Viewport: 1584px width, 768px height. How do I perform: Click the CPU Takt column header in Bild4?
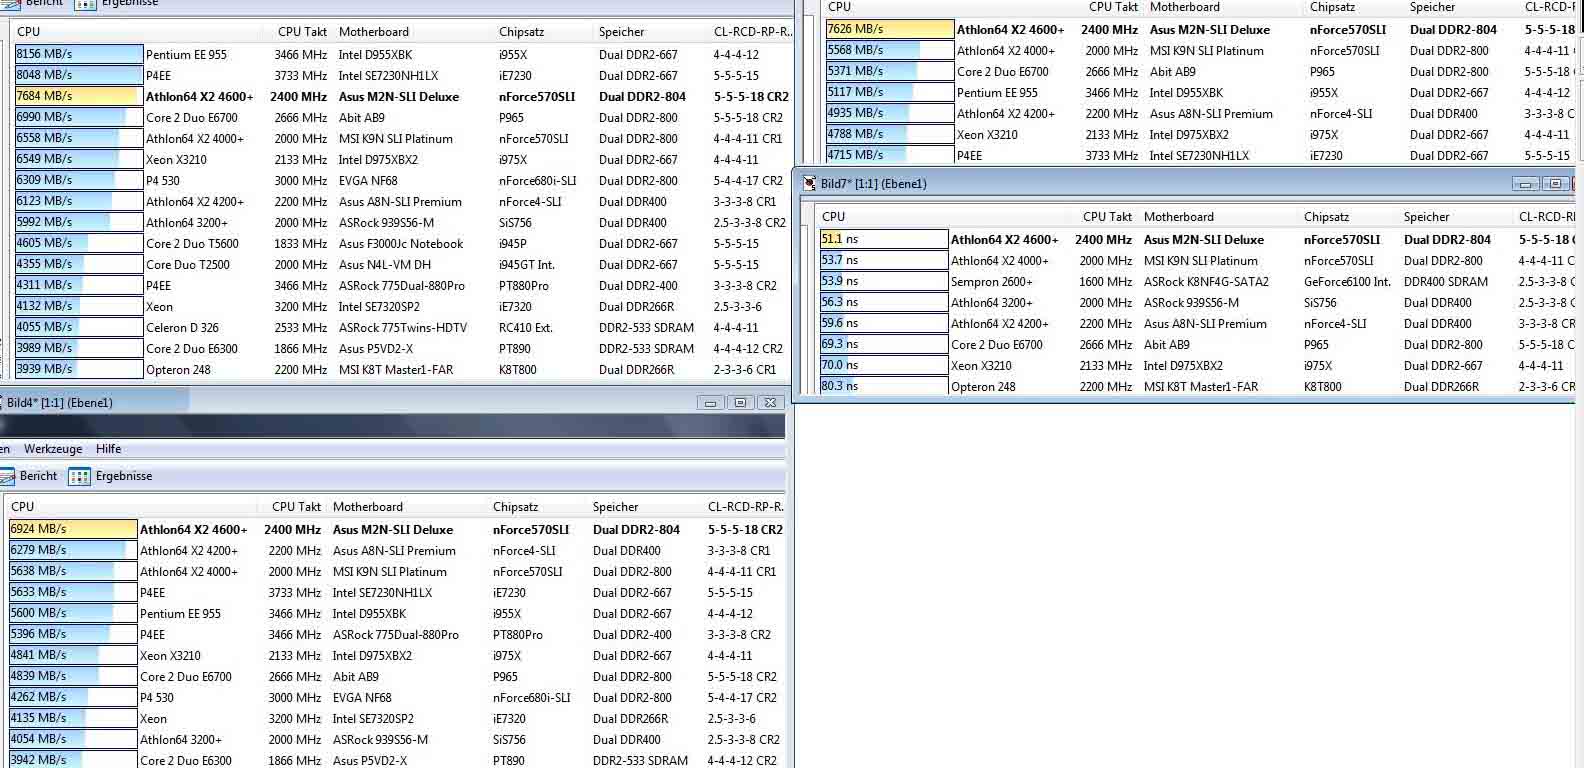click(296, 507)
